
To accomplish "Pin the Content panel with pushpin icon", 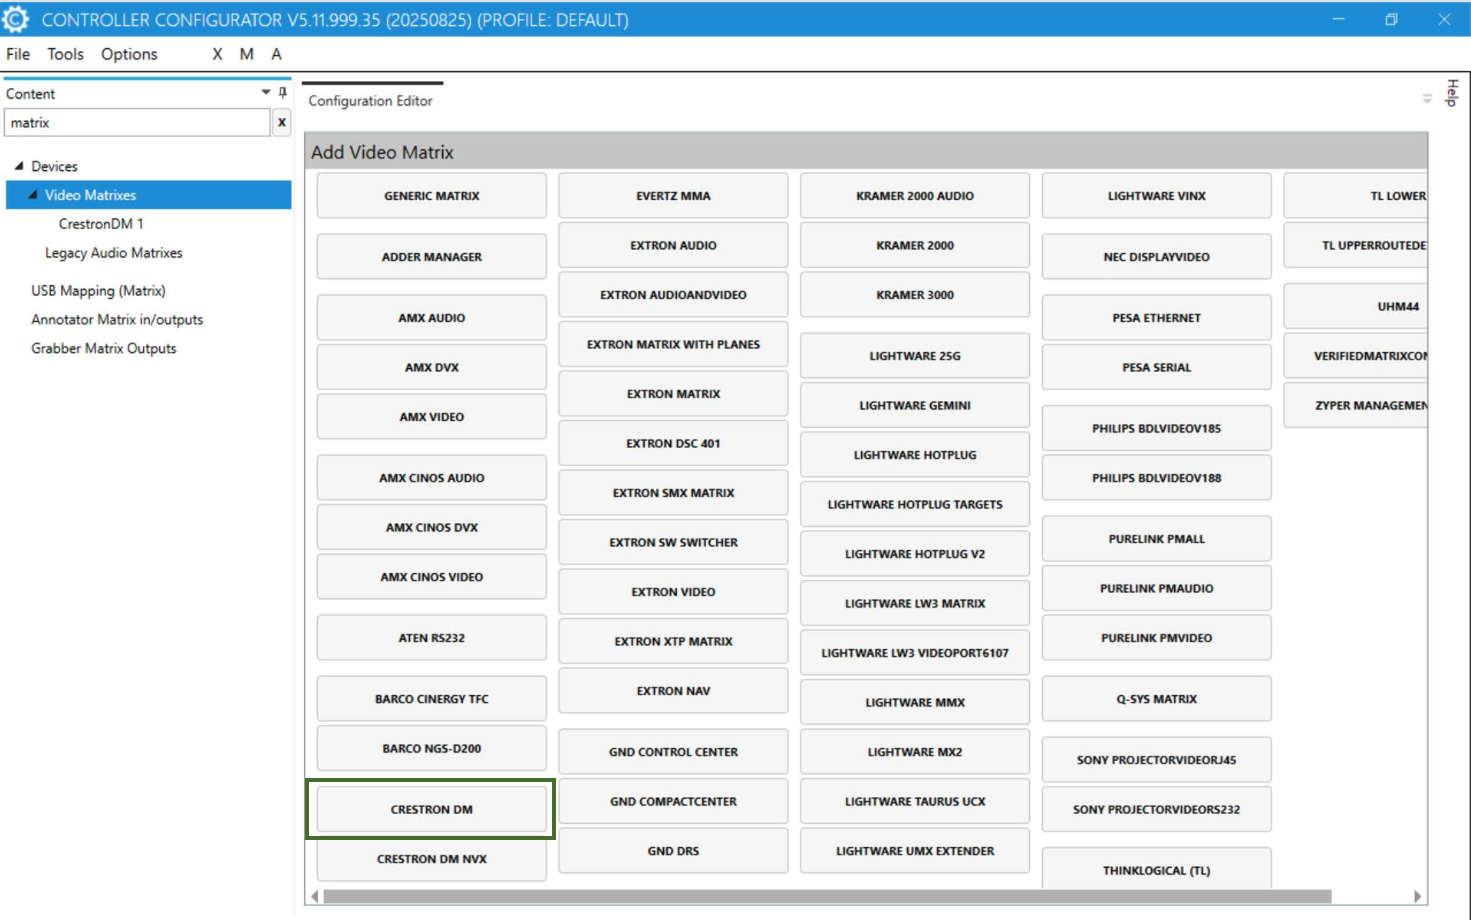I will click(283, 93).
